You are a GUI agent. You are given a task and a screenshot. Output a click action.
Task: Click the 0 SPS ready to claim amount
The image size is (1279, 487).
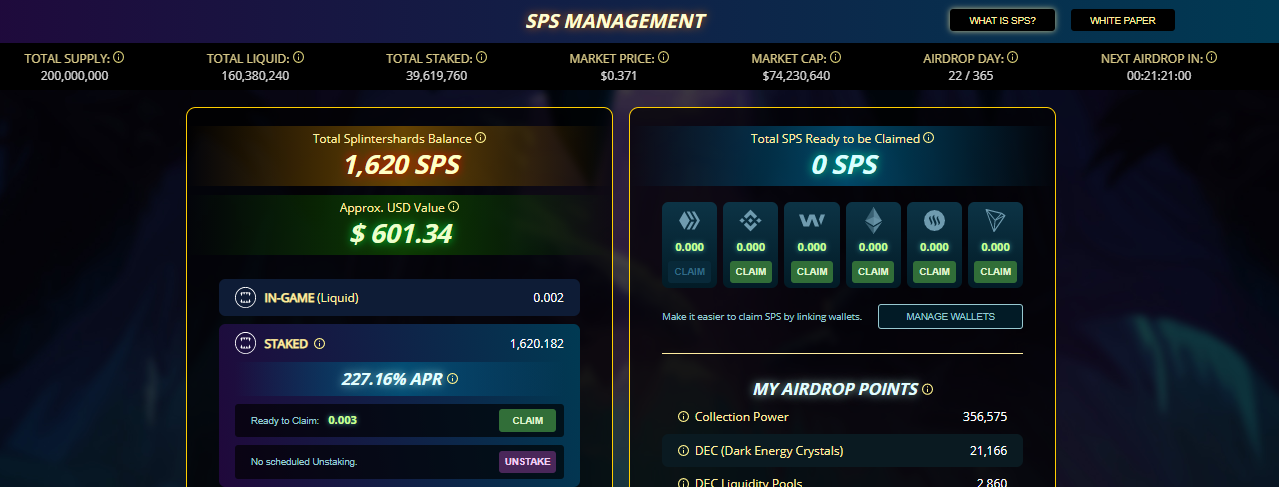(844, 165)
